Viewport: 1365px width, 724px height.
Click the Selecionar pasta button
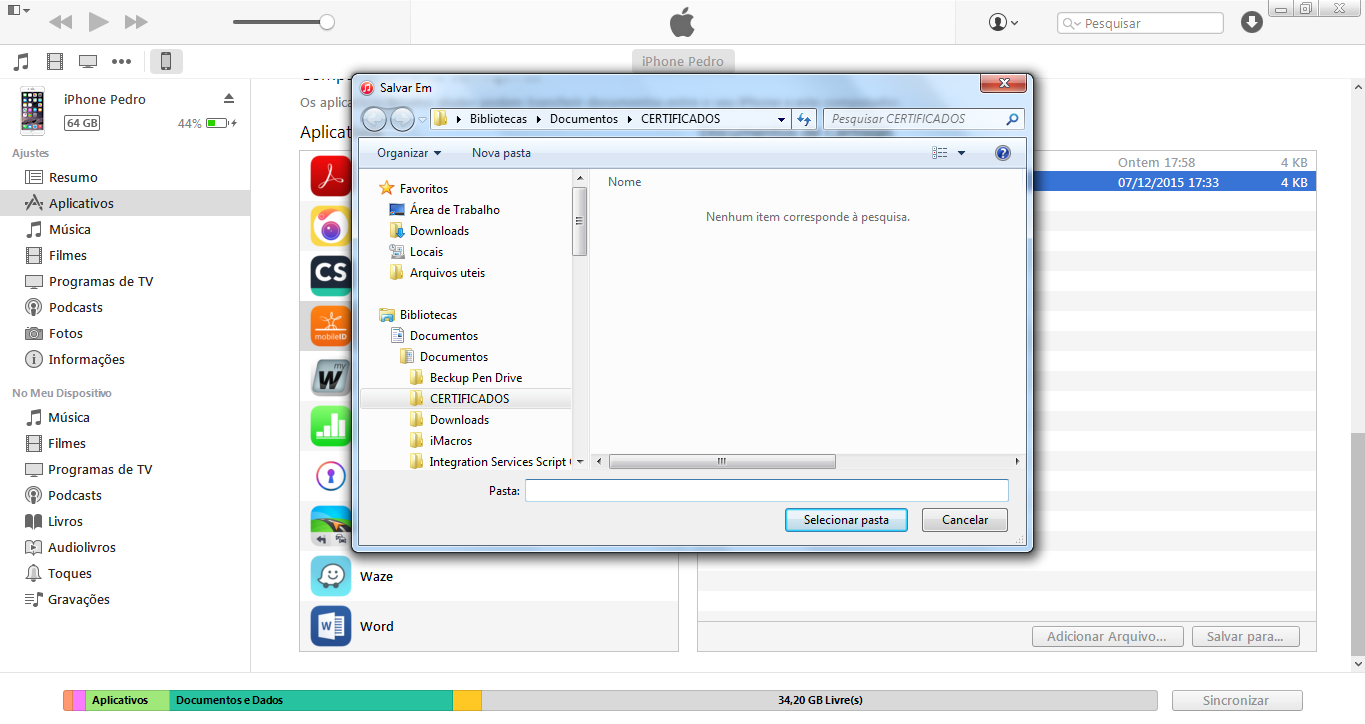click(x=846, y=520)
